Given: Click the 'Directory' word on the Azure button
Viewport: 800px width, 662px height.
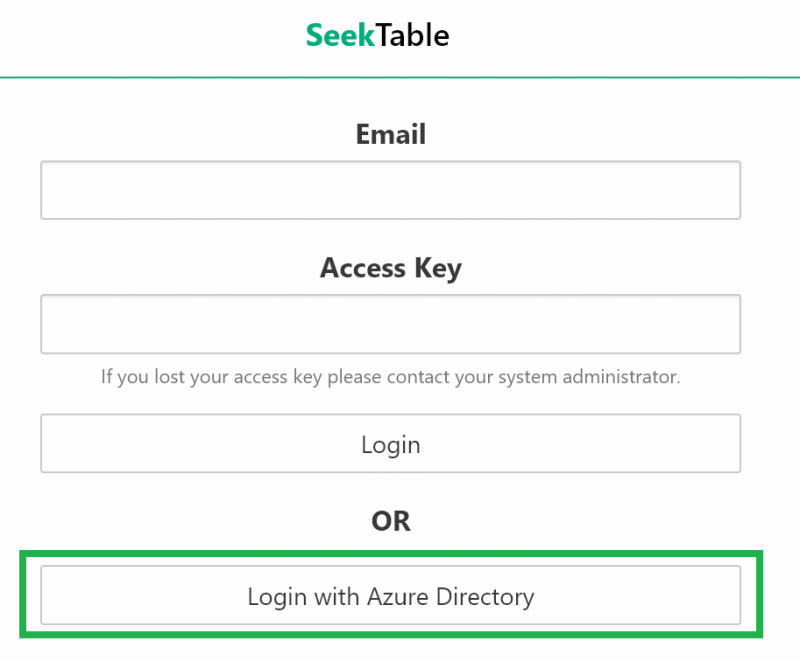Looking at the screenshot, I should click(485, 597).
